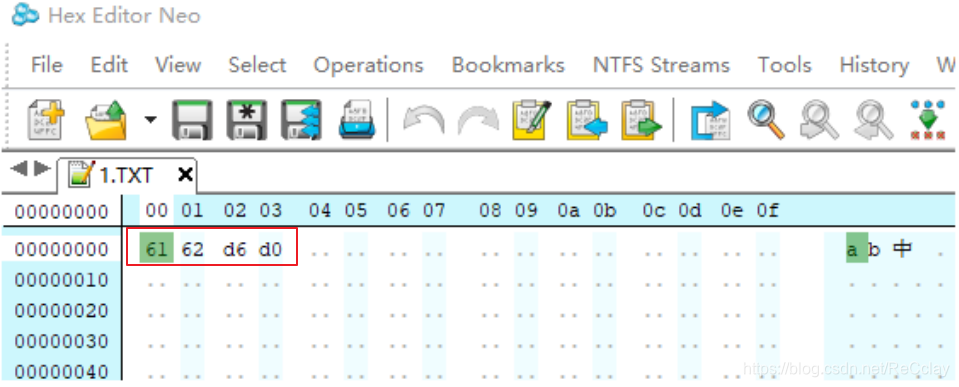Click the '中' character in text pane
The height and width of the screenshot is (387, 959).
[x=902, y=249]
